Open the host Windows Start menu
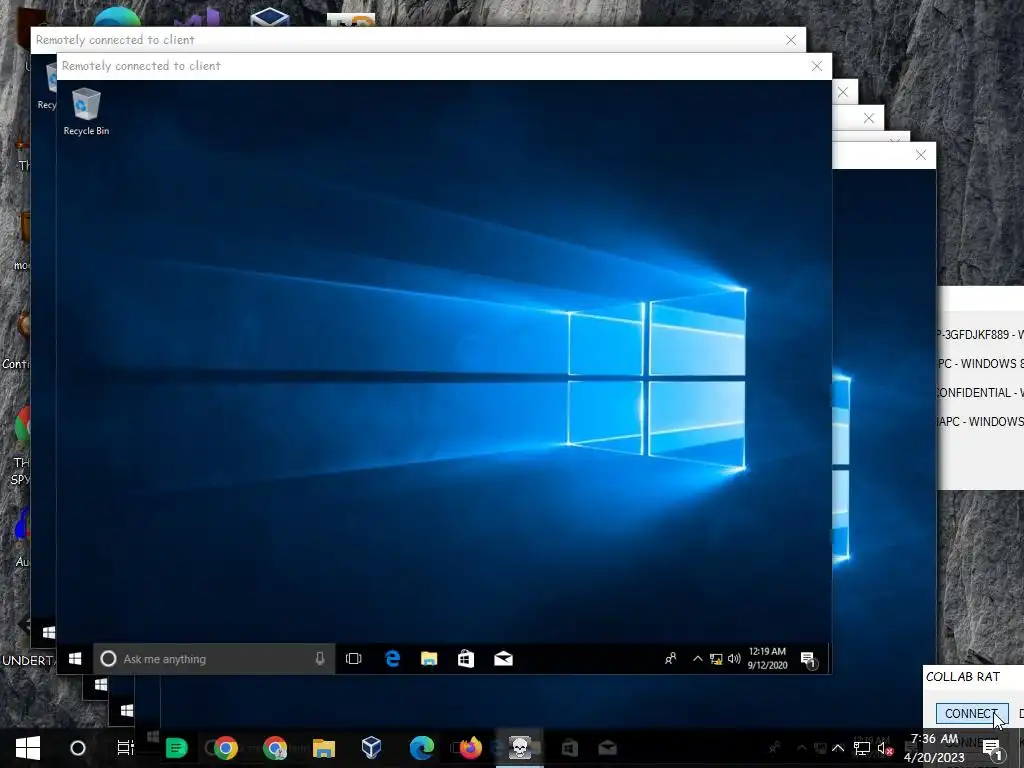1024x768 pixels. tap(27, 748)
